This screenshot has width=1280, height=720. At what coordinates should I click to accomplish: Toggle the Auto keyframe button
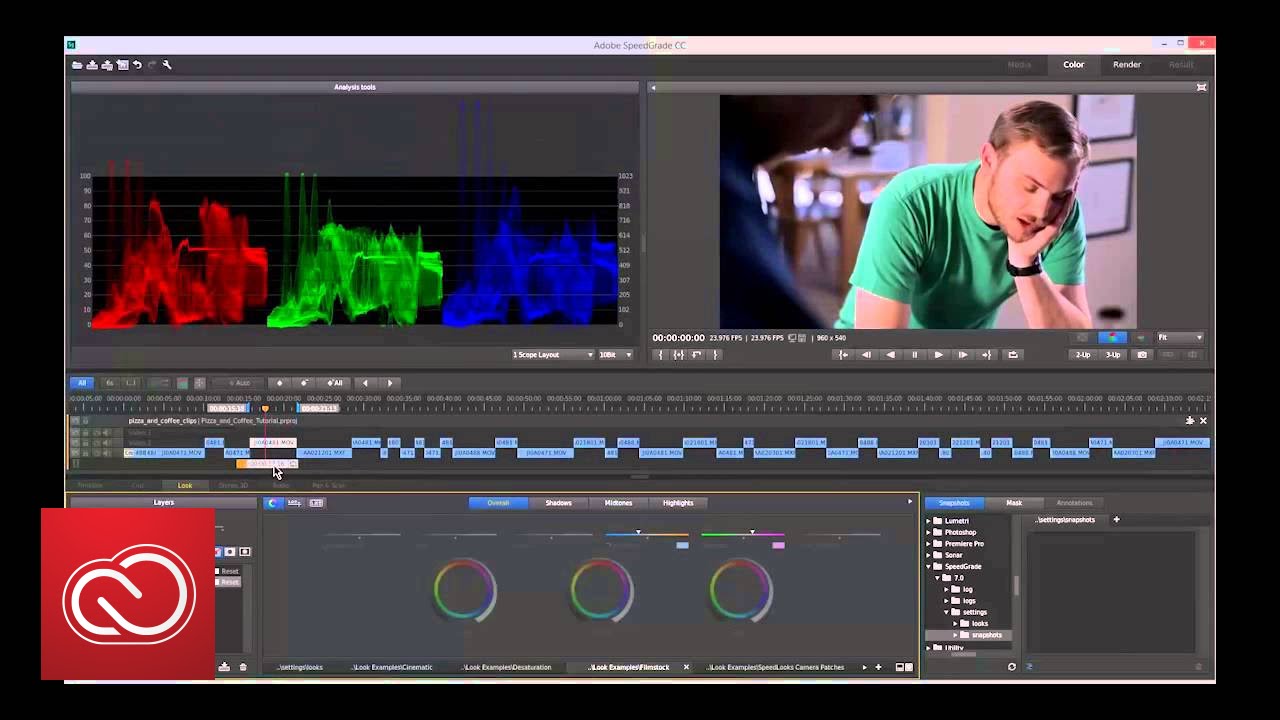point(239,383)
